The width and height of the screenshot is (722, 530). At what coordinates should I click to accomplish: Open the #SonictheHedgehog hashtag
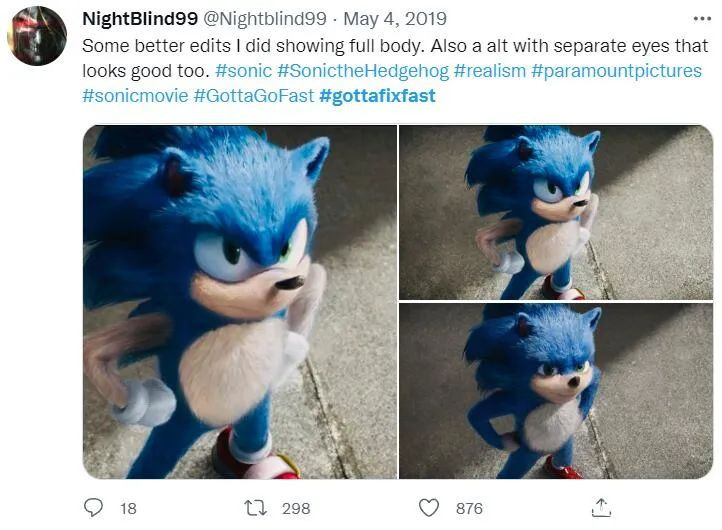click(x=363, y=71)
